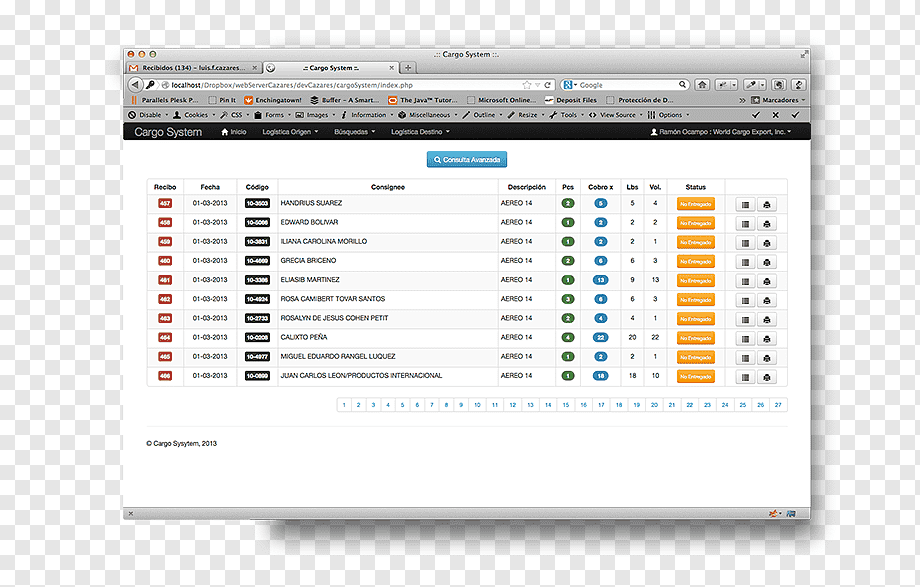
Task: Open a new browser tab with plus
Action: [408, 68]
